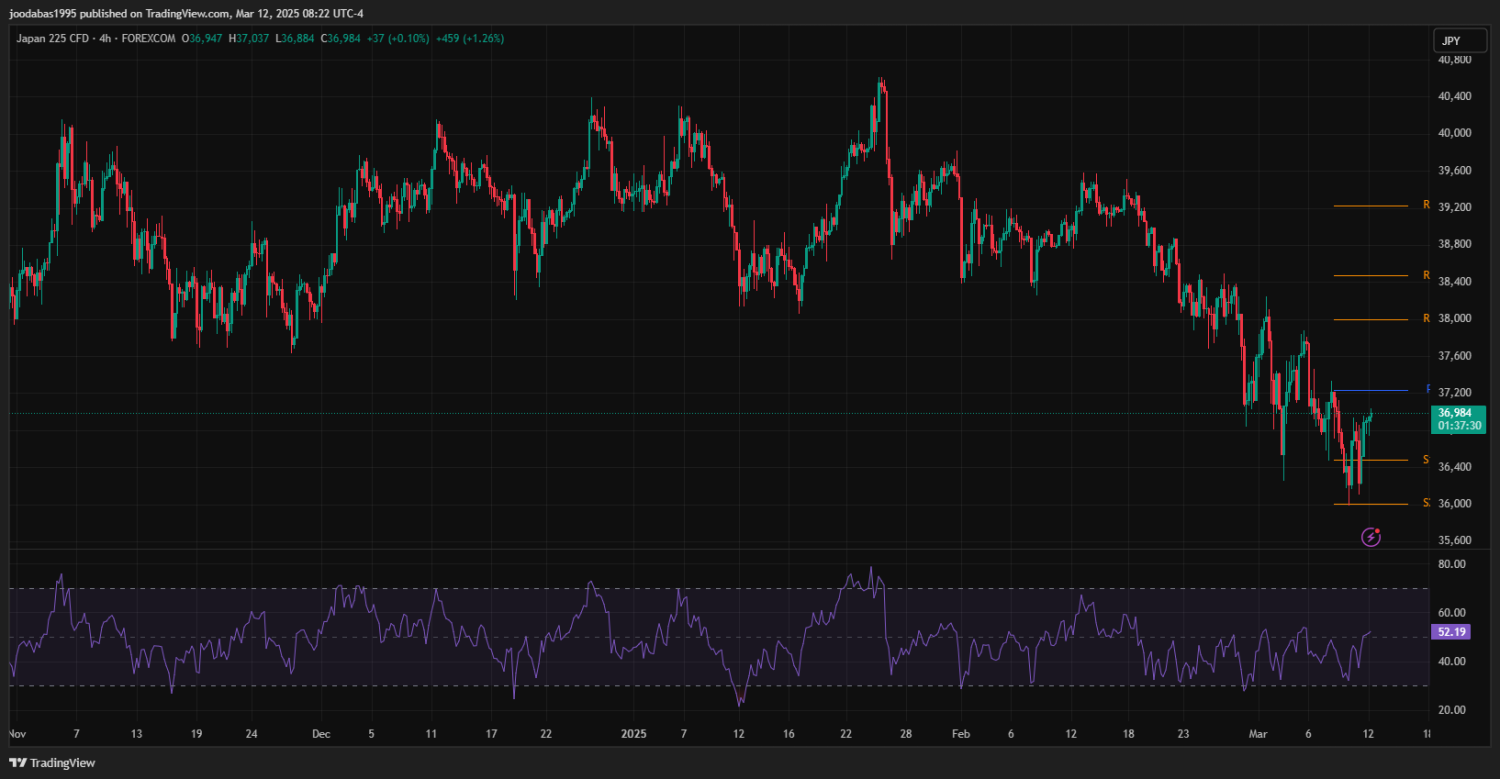The width and height of the screenshot is (1500, 779).
Task: Click the 39,600 price axis label
Action: tap(1454, 170)
